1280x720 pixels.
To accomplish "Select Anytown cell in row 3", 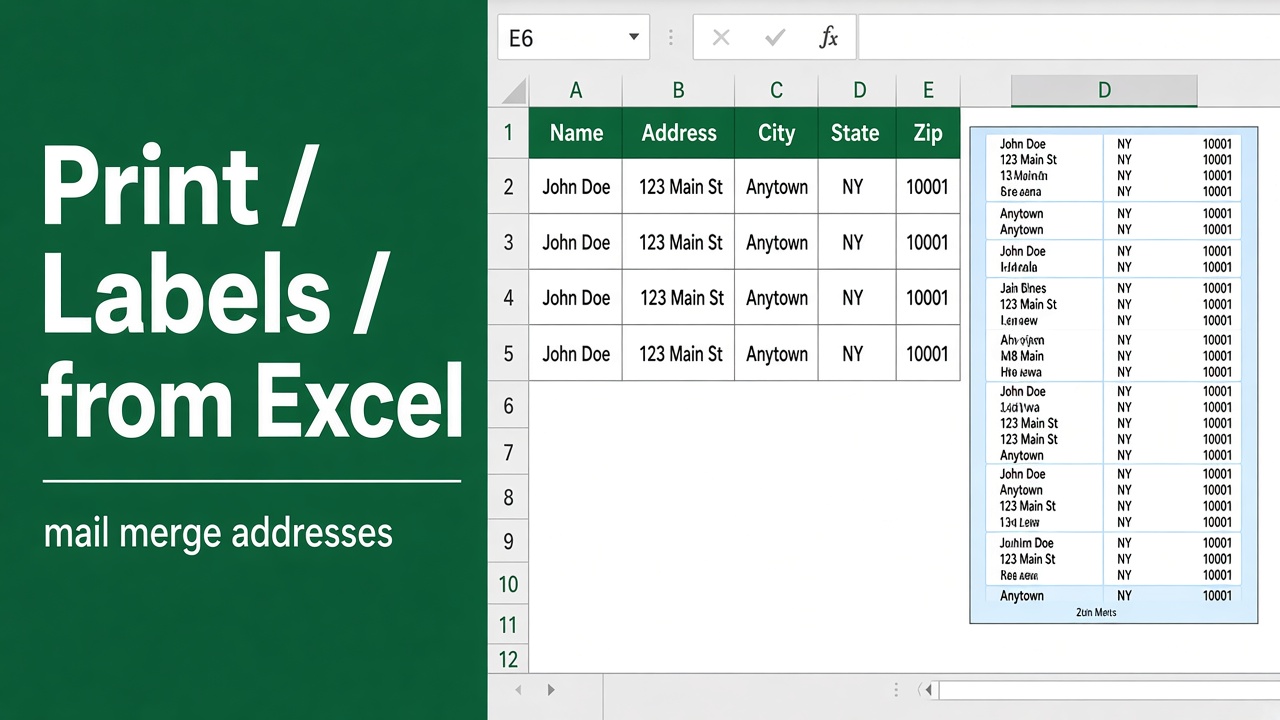I will 776,242.
